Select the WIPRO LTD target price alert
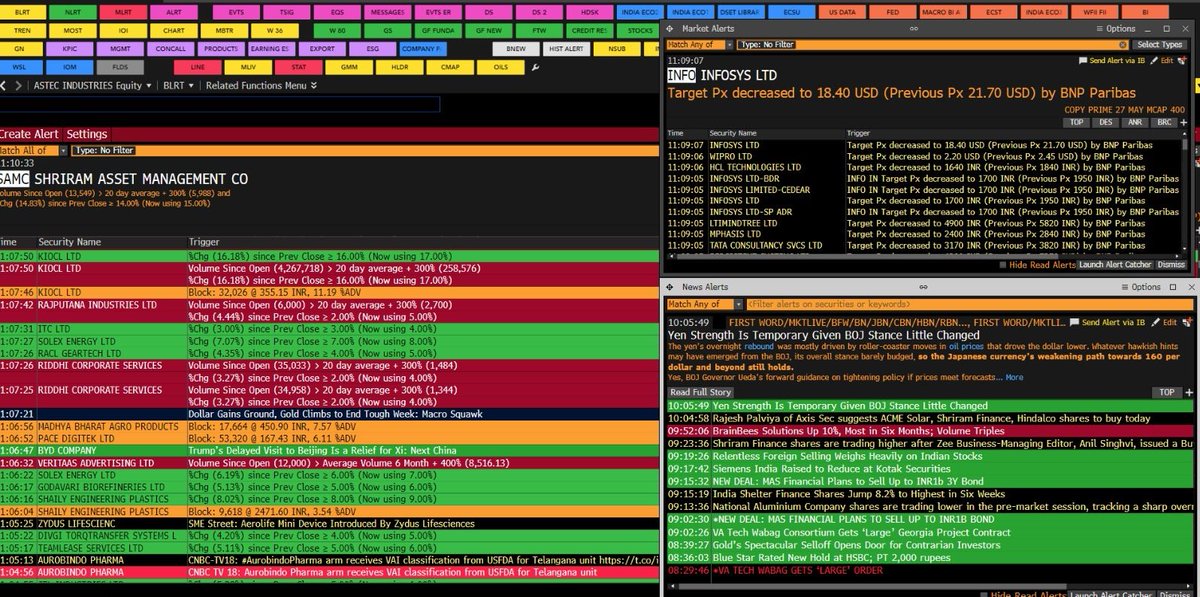Image resolution: width=1200 pixels, height=597 pixels. (924, 155)
